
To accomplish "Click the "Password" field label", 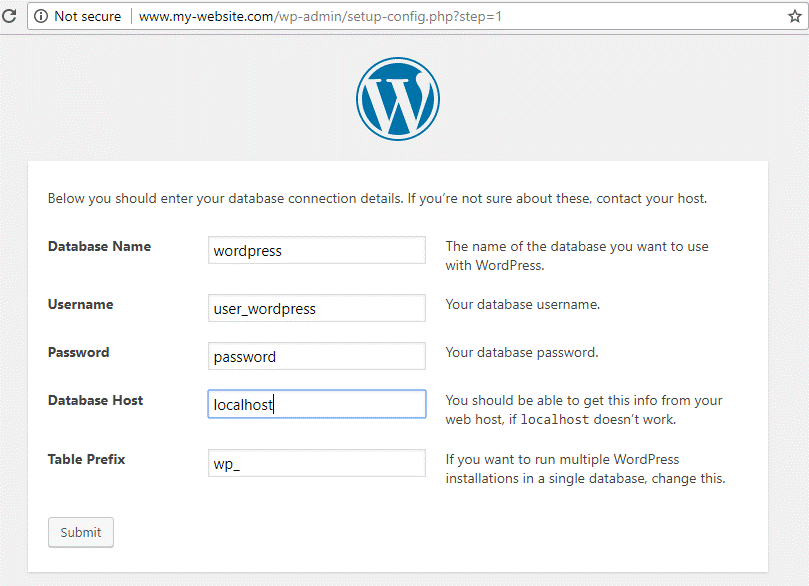I will pos(78,352).
